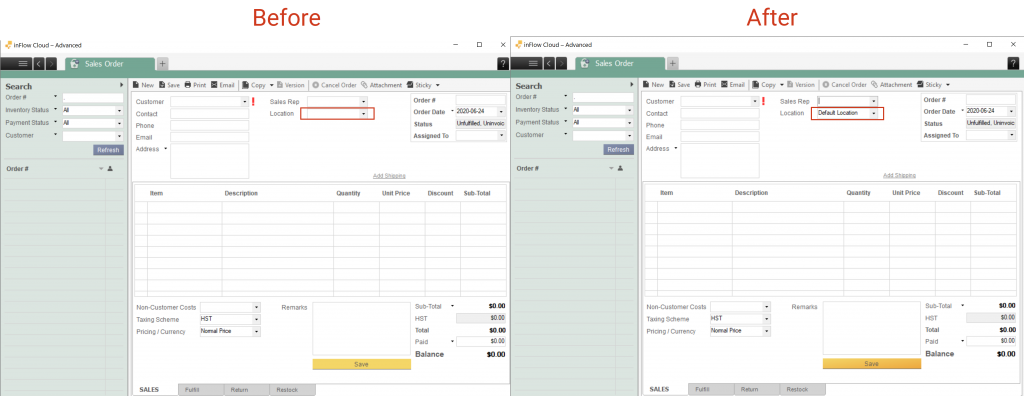
Task: Click Remarks text box in Before window
Action: click(x=362, y=329)
